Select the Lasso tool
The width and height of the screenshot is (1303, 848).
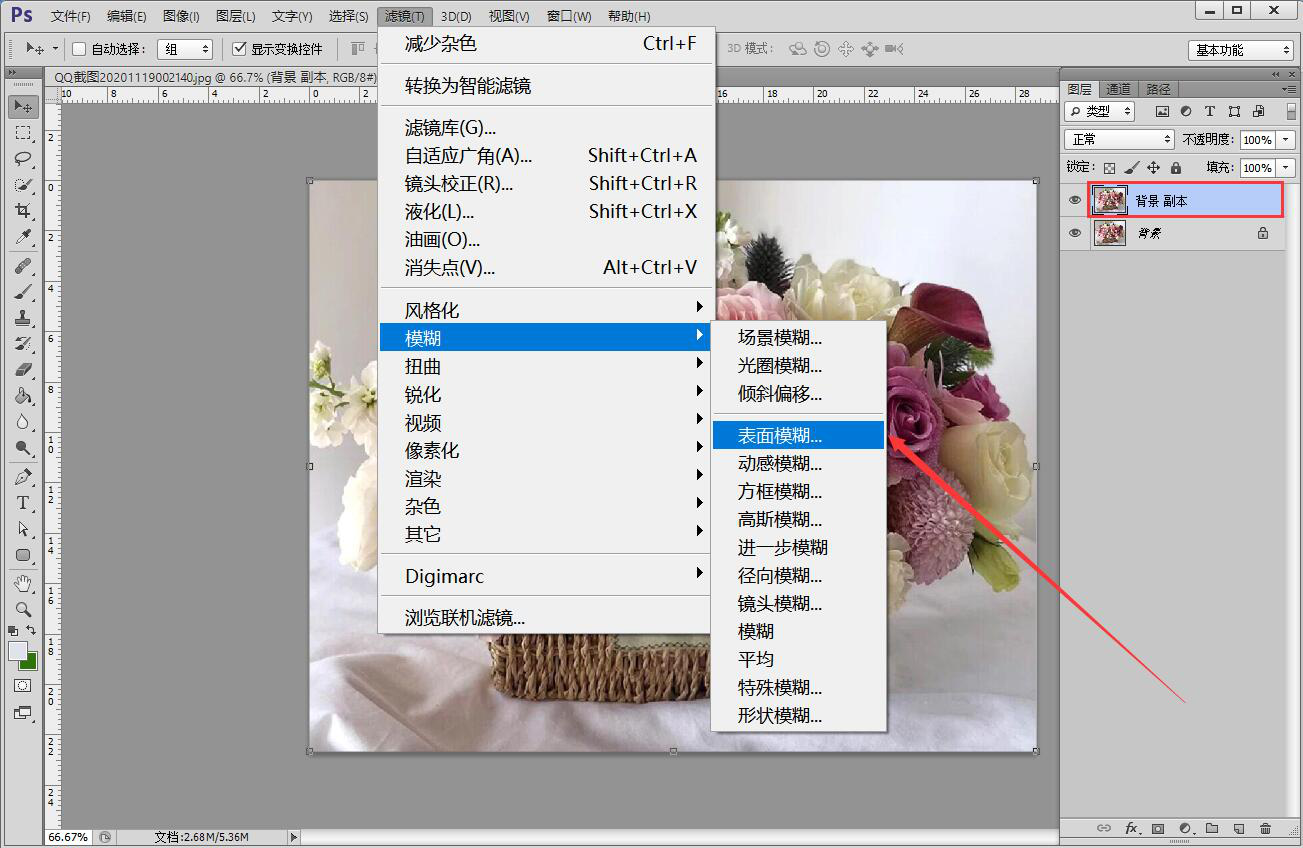tap(23, 159)
